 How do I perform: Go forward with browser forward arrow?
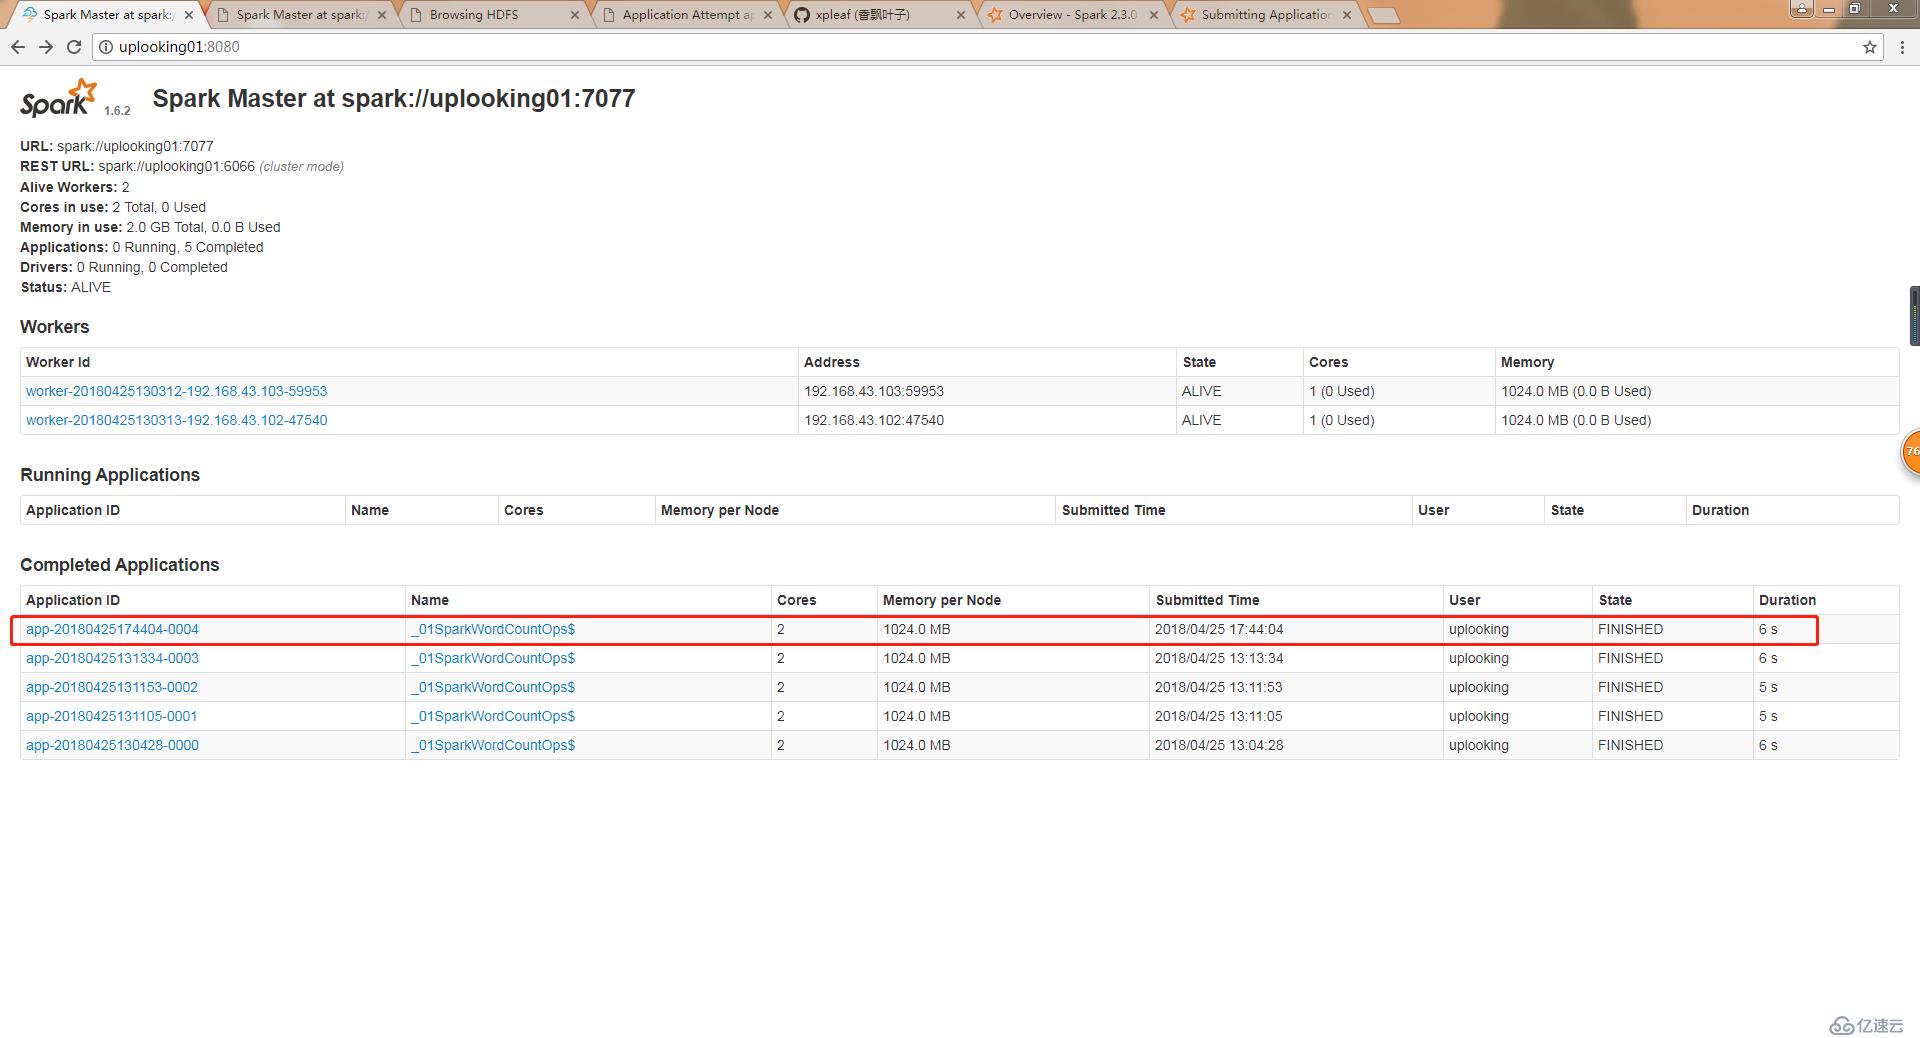(x=46, y=47)
